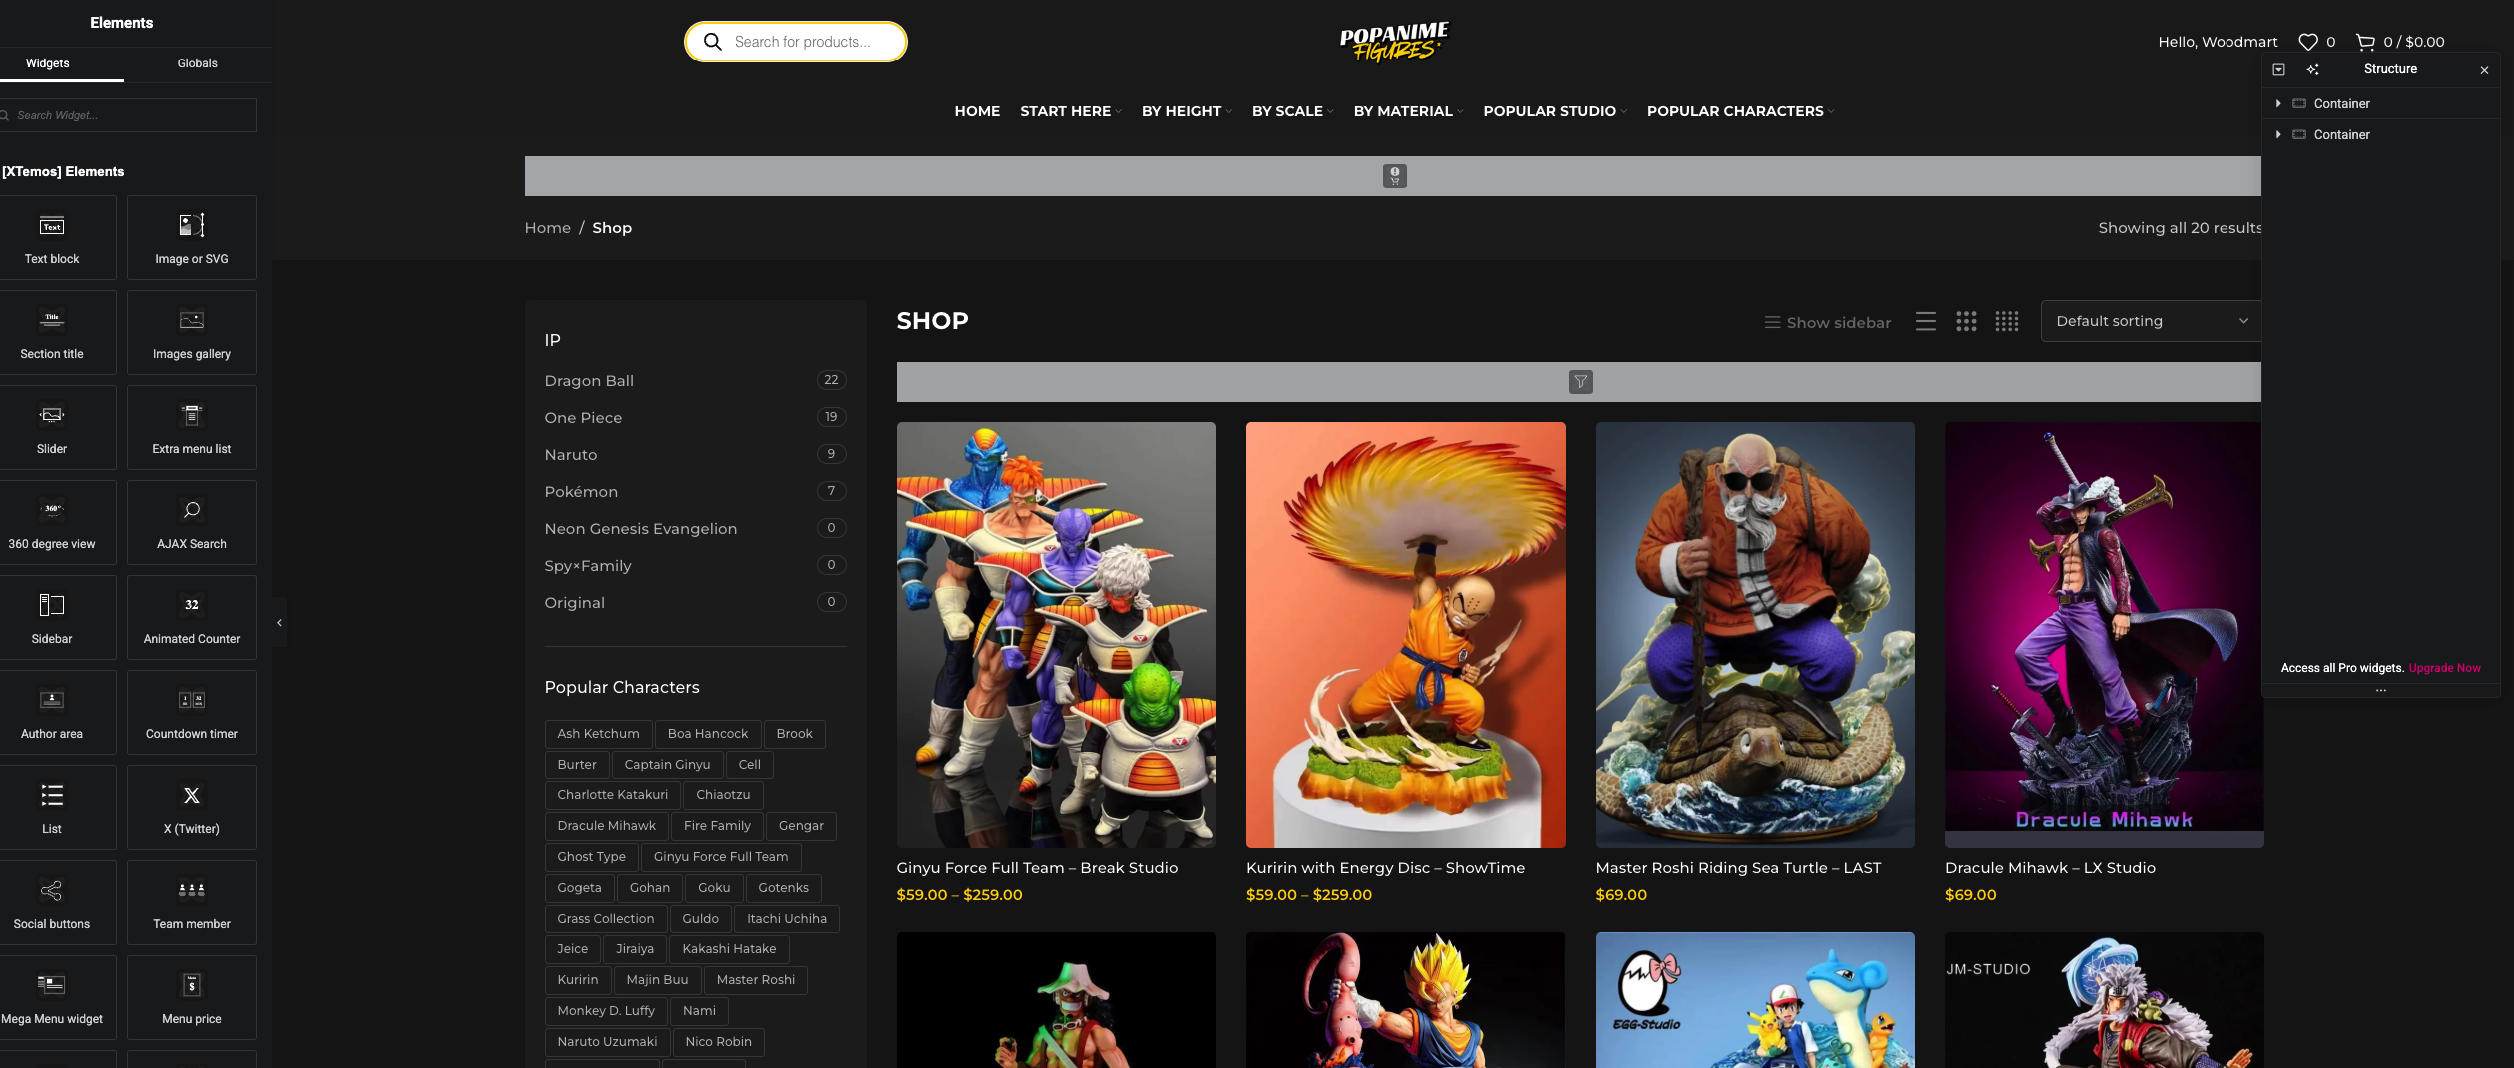Pick the Section title widget
Viewport: 2514px width, 1068px height.
click(52, 332)
